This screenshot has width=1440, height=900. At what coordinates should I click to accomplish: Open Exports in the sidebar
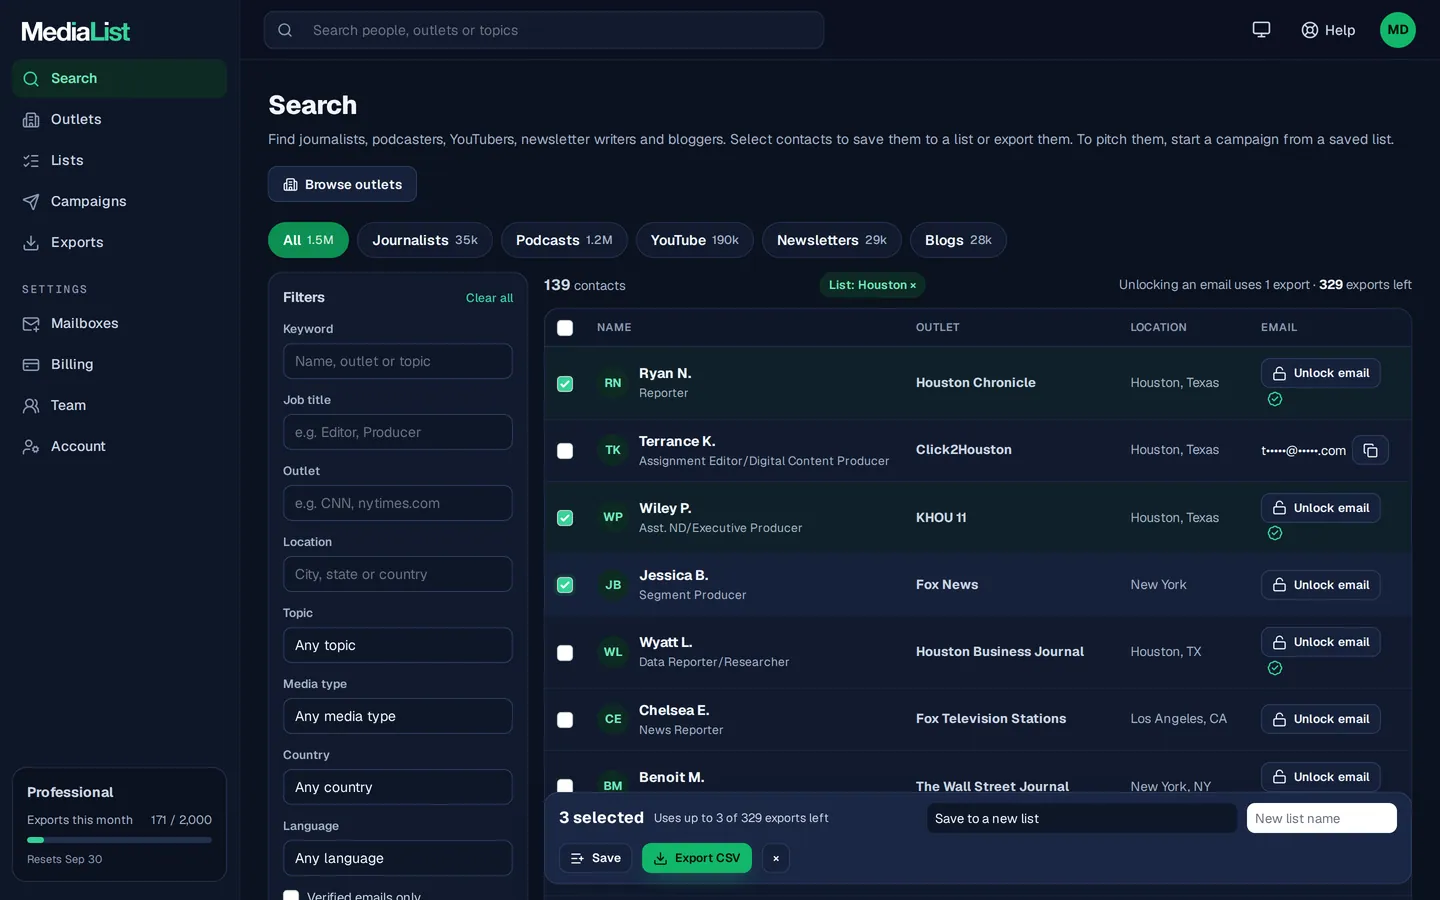click(119, 242)
